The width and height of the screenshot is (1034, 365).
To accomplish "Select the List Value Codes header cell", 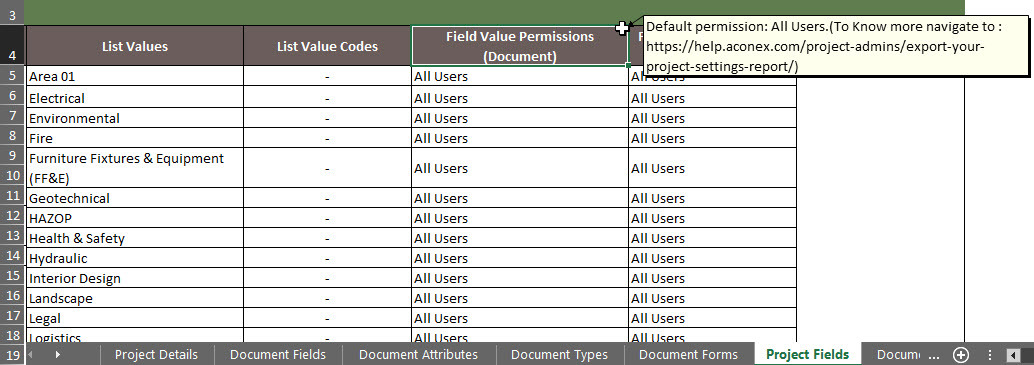I will (x=327, y=46).
